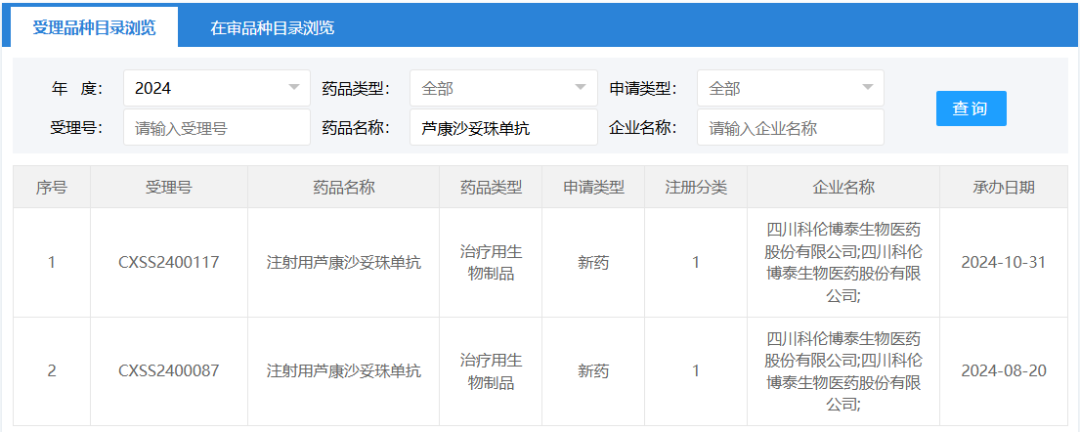Click the 药品名称 column header
The width and height of the screenshot is (1080, 432).
(x=344, y=187)
